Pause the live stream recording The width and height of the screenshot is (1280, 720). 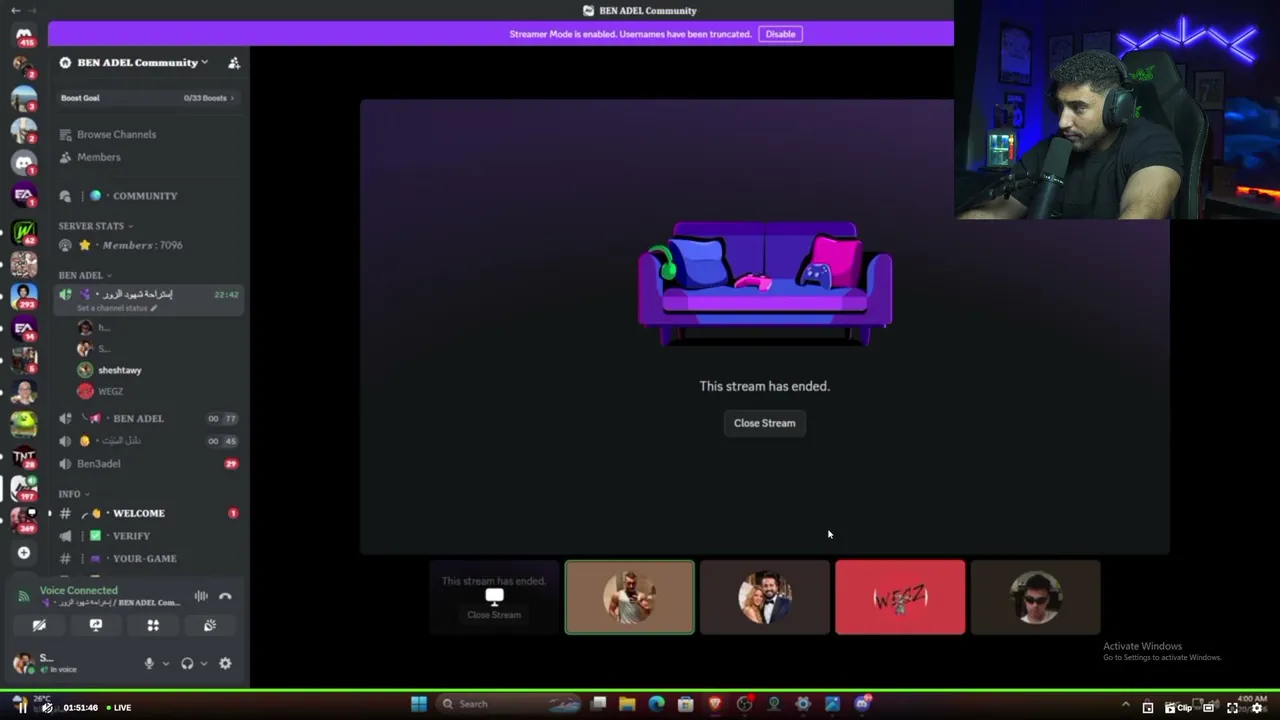coord(22,707)
